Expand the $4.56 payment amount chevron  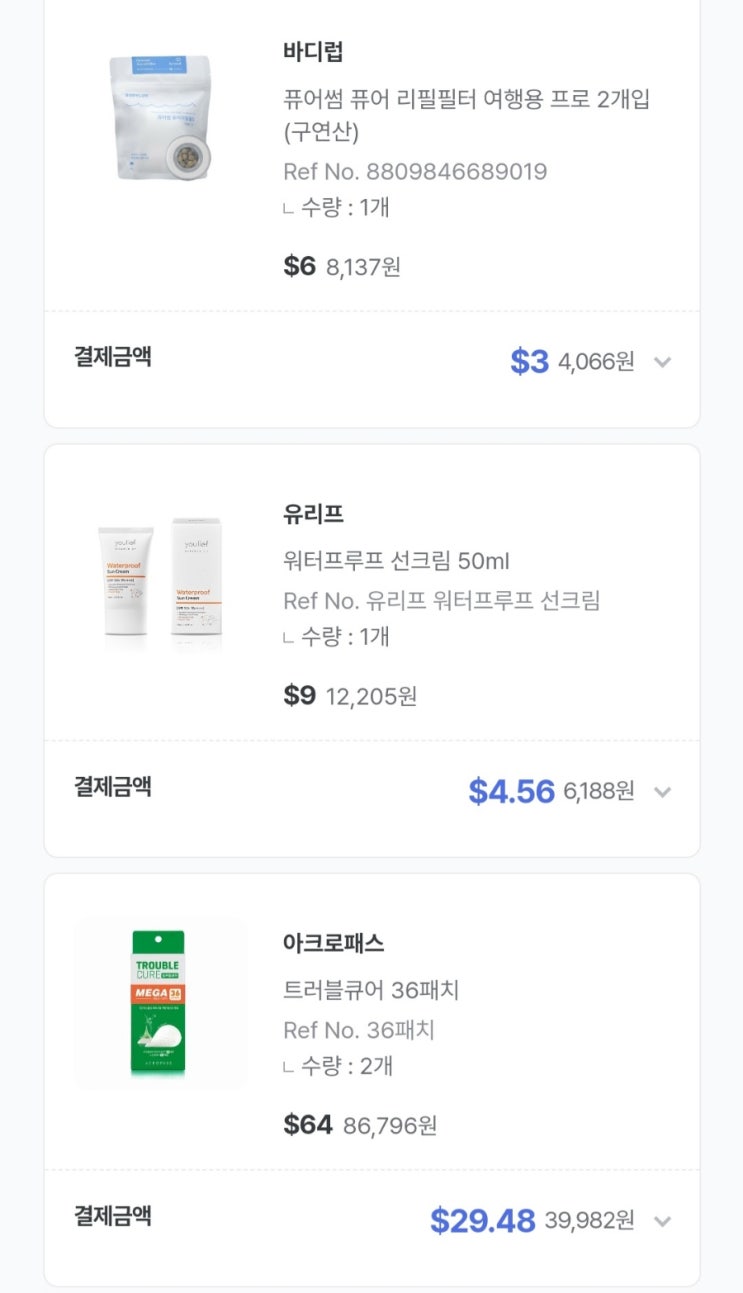pyautogui.click(x=661, y=792)
